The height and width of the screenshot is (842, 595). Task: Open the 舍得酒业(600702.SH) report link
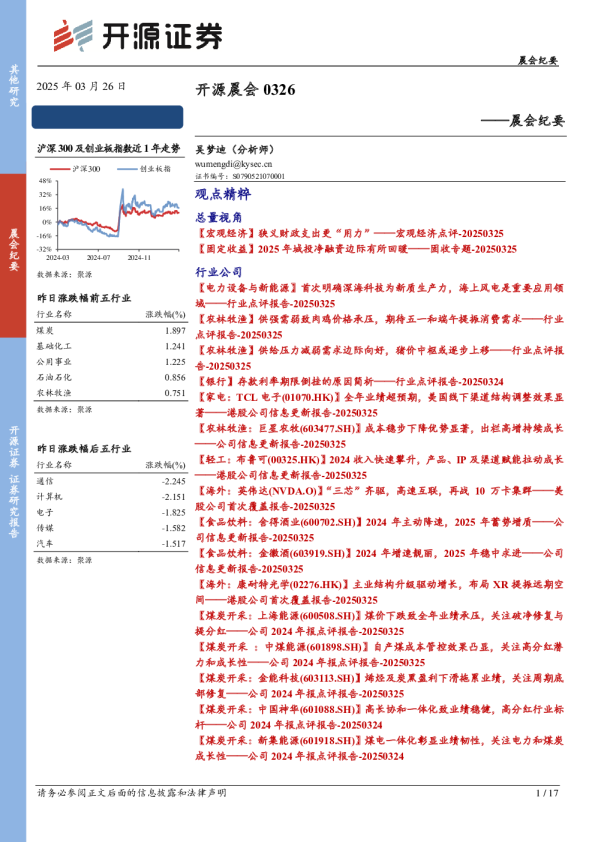click(379, 529)
